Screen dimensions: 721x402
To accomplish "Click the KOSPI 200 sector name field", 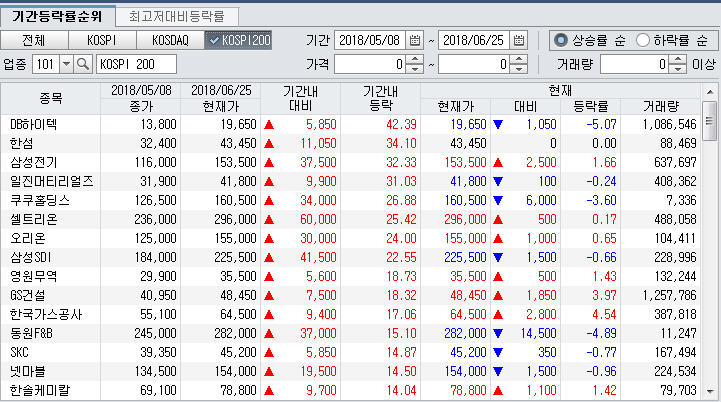I will pos(135,64).
